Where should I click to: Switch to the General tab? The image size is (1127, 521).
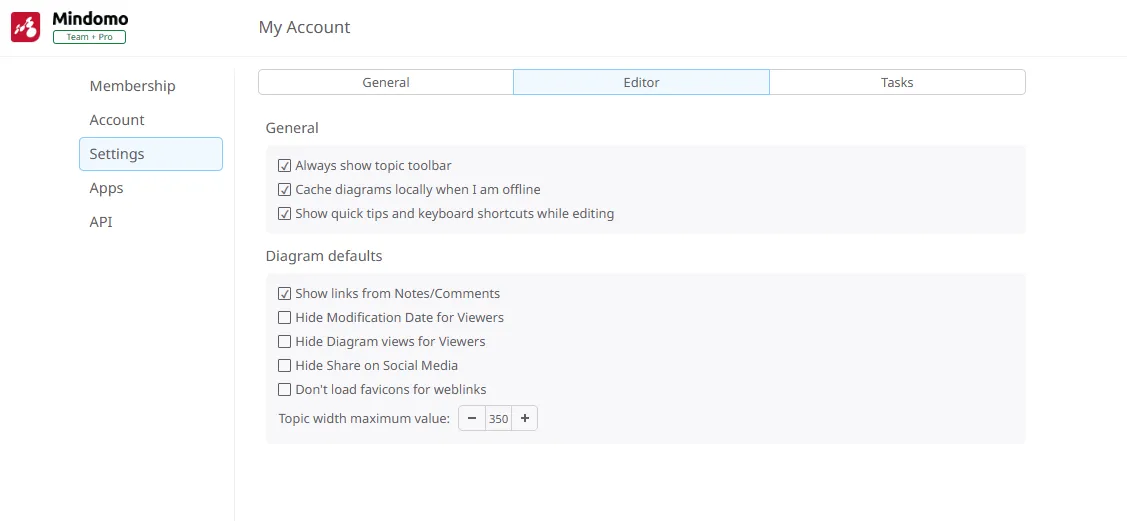(386, 82)
